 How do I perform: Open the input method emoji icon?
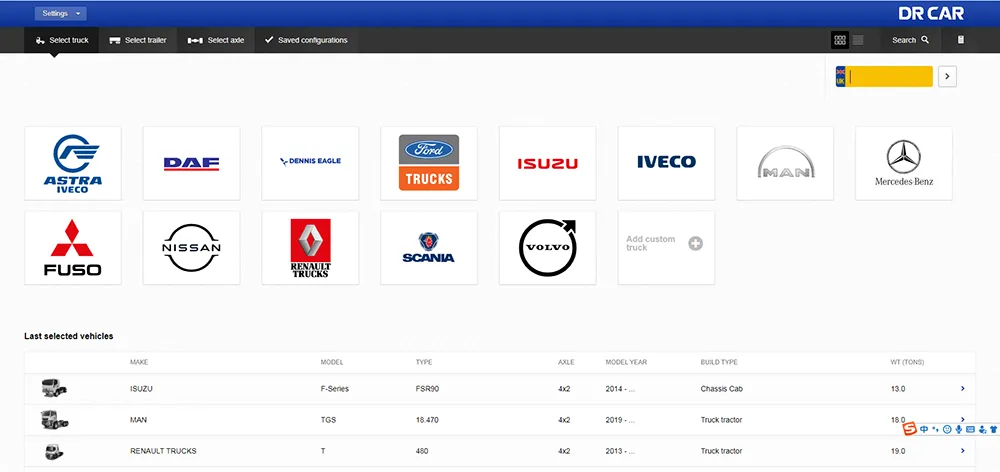coord(947,429)
